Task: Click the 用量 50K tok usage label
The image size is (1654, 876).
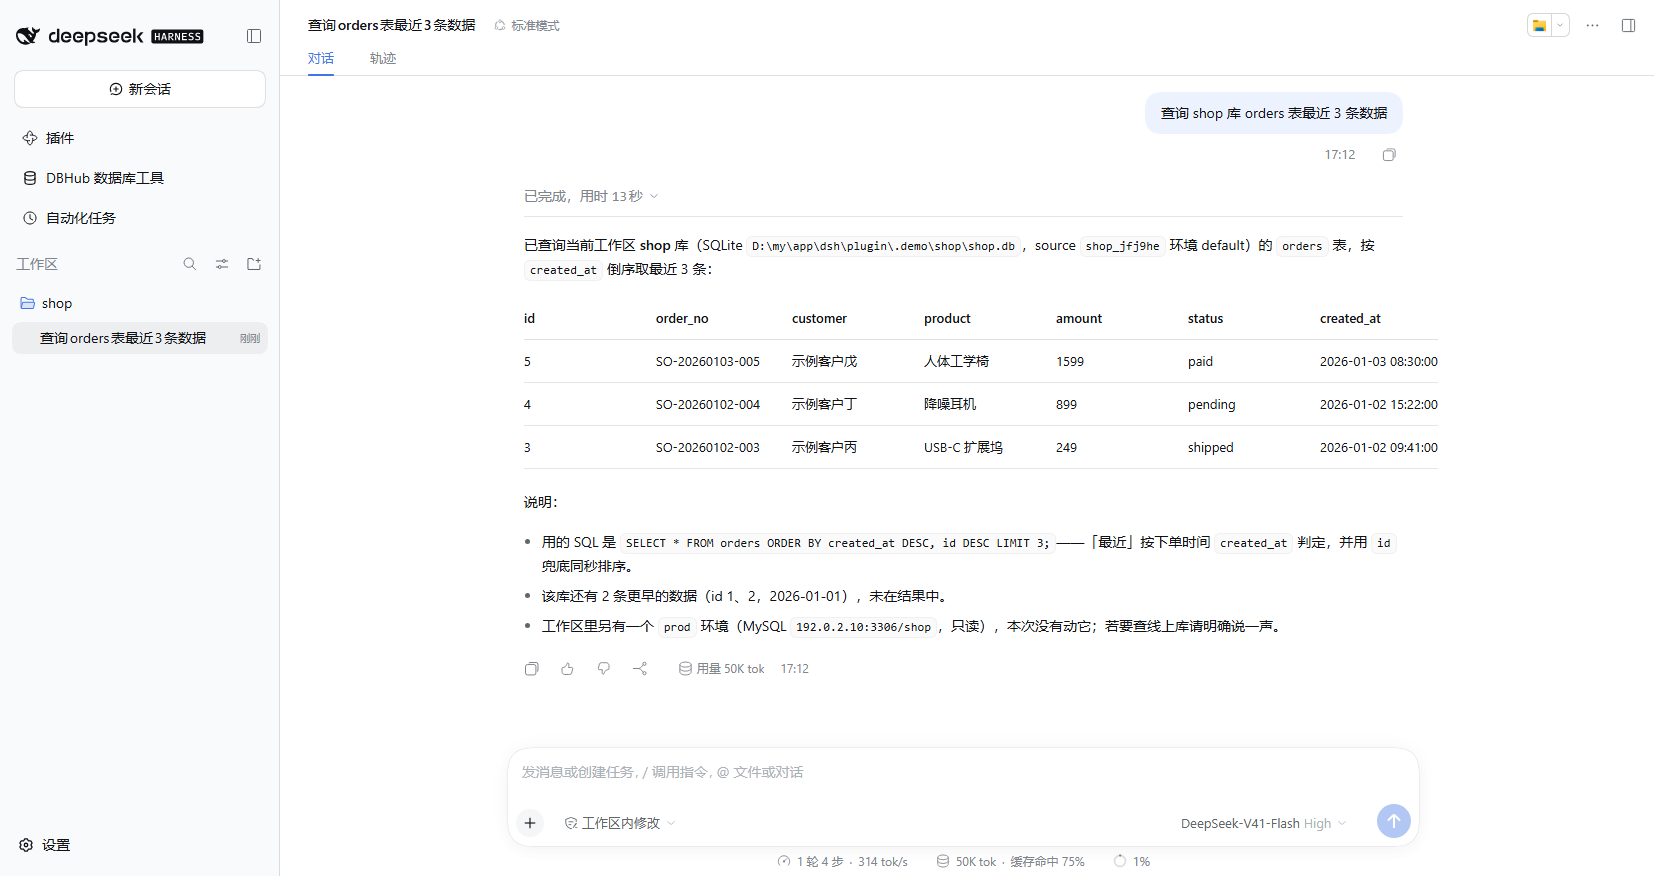Action: (721, 669)
